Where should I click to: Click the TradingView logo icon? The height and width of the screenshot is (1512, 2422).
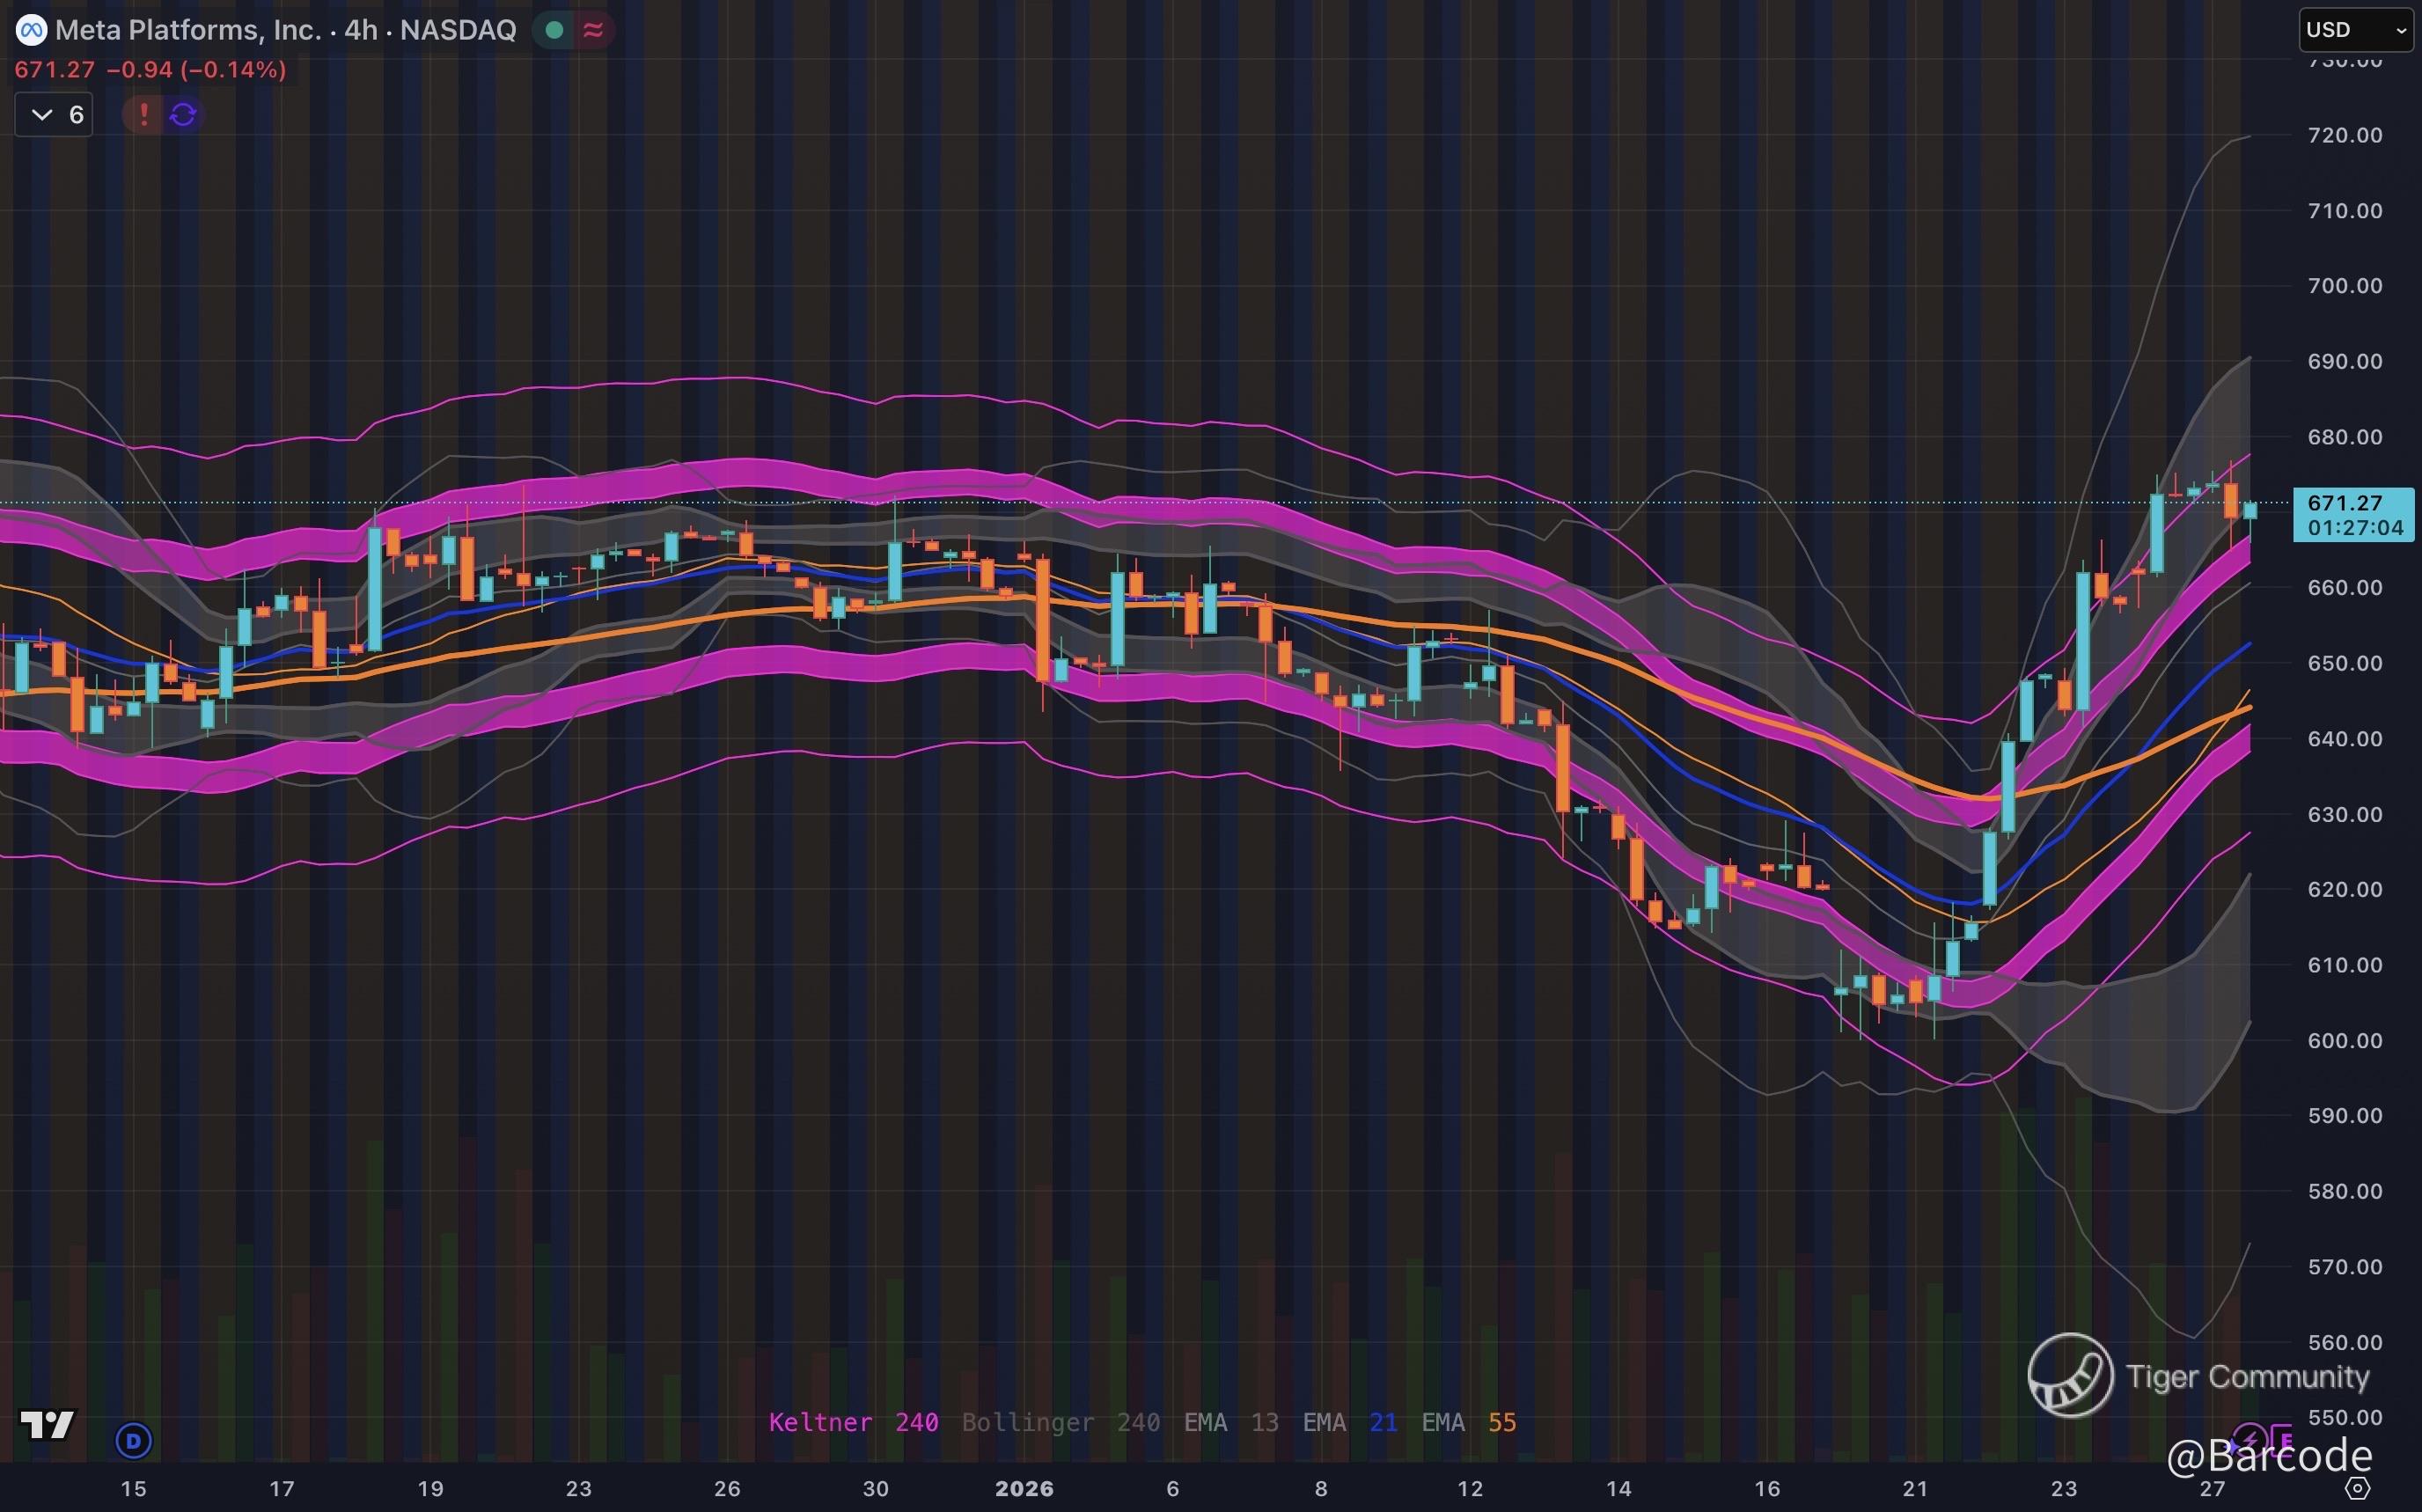coord(47,1424)
